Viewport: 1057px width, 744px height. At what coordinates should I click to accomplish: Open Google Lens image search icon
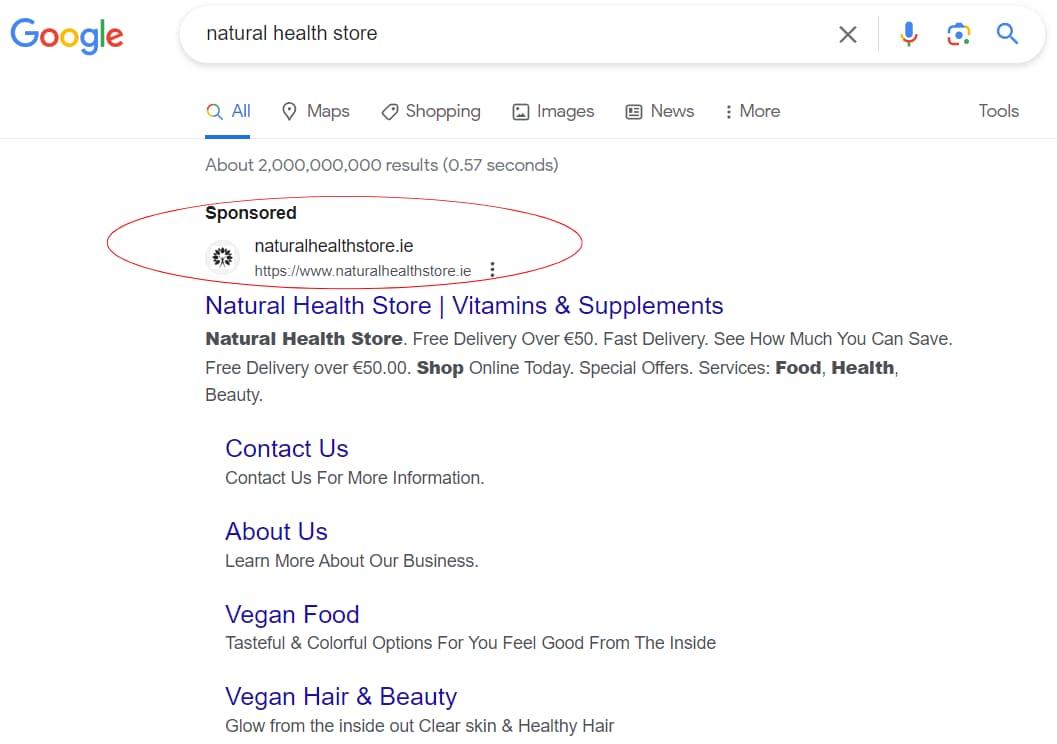[x=958, y=34]
